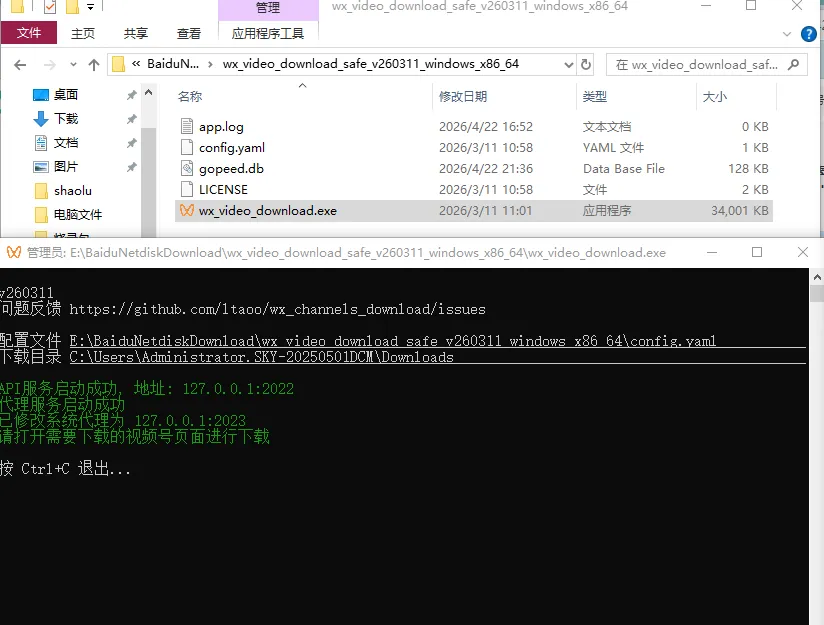This screenshot has width=824, height=625.
Task: Select app.log file name
Action: point(221,127)
